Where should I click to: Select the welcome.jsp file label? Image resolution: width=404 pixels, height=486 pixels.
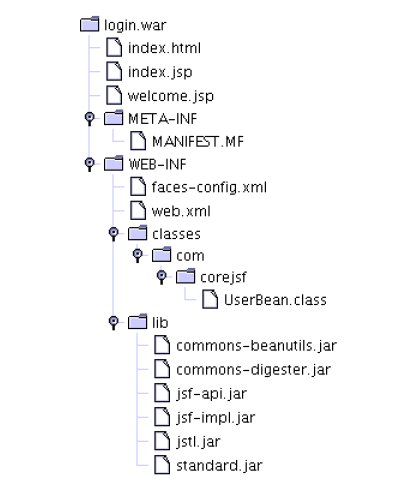coord(171,96)
